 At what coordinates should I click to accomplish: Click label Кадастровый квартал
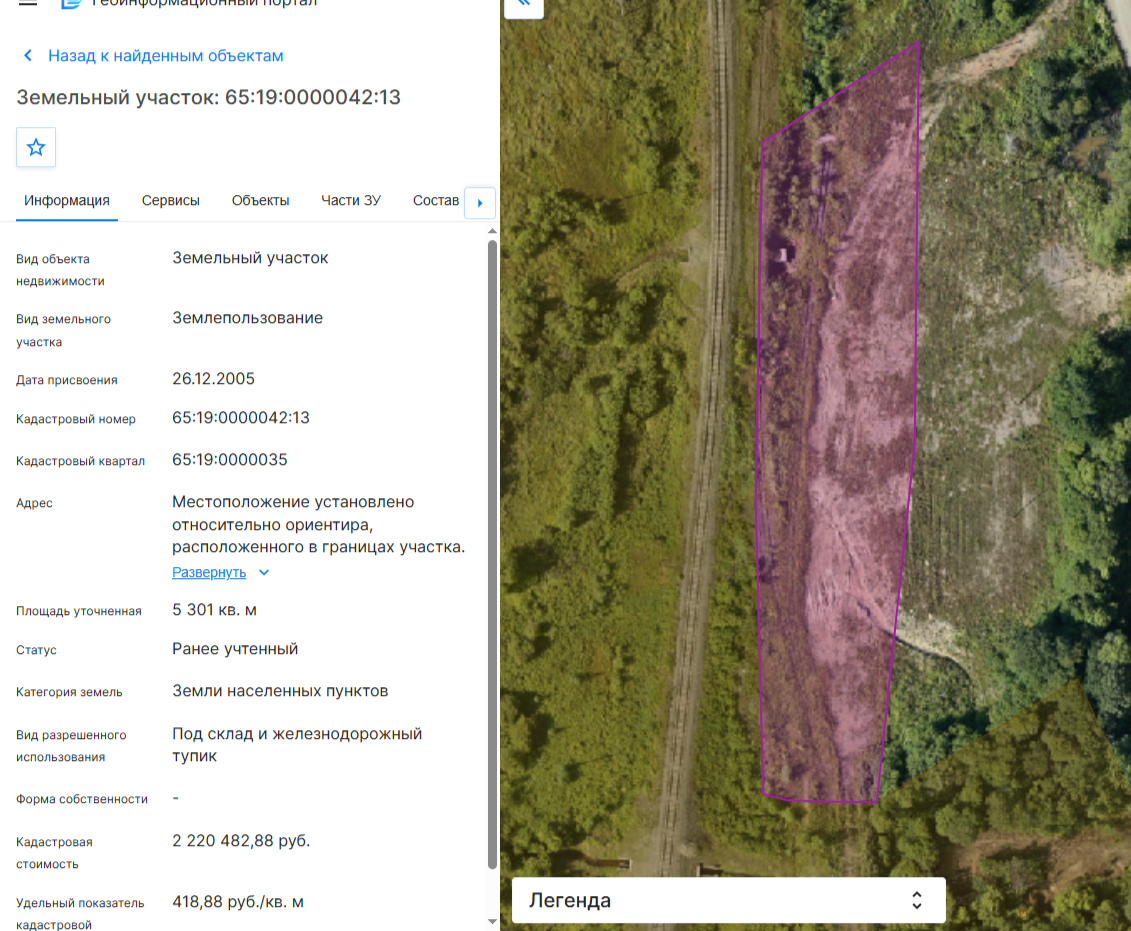81,461
